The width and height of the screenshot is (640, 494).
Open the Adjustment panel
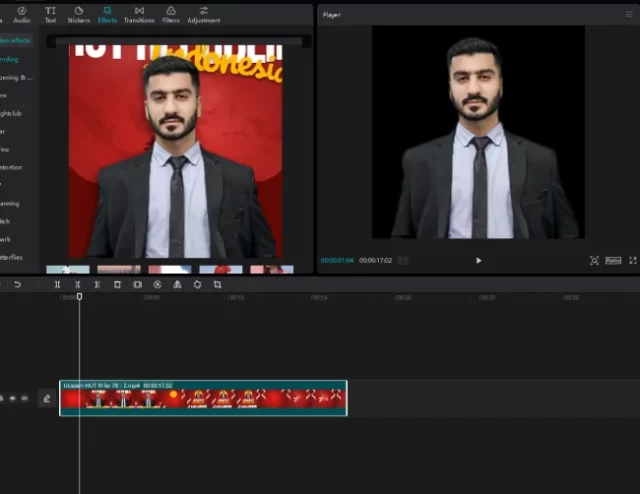pos(204,14)
